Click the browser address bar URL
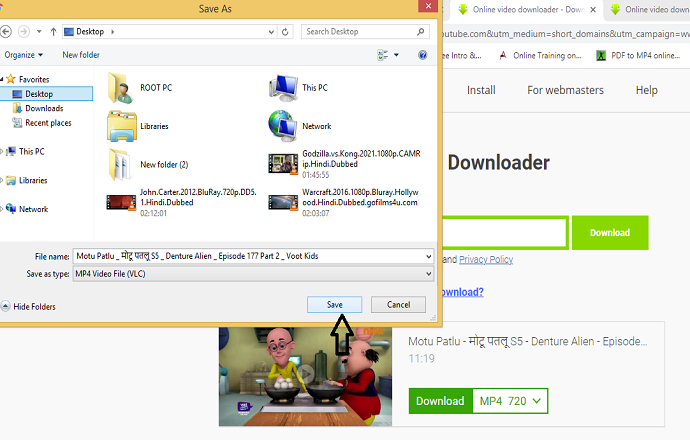The width and height of the screenshot is (690, 440). coord(565,34)
